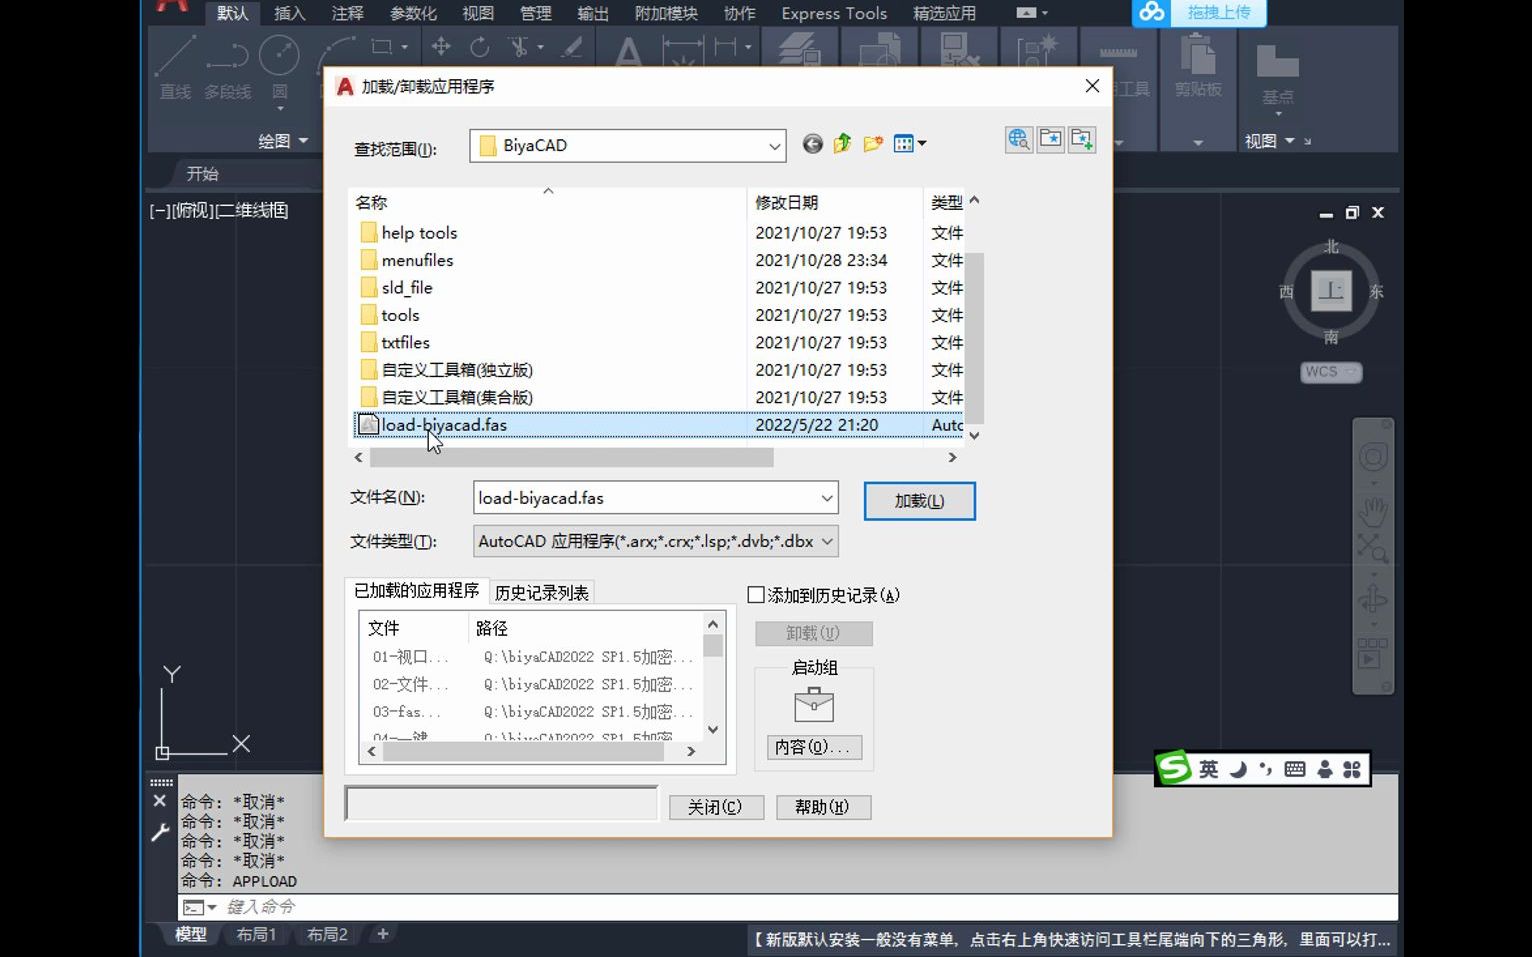Open the 文件类型 file type dropdown
1532x957 pixels.
click(x=826, y=541)
